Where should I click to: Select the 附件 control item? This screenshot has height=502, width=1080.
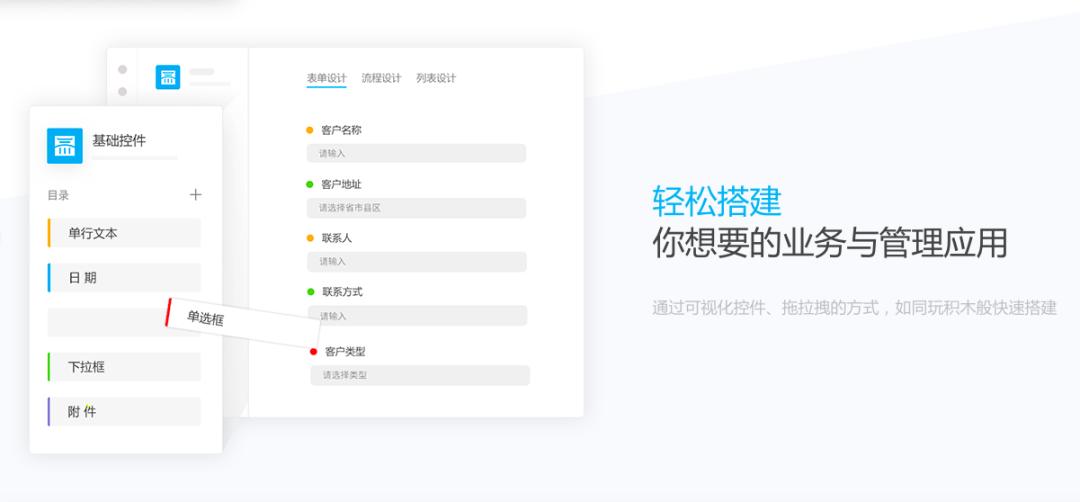124,412
